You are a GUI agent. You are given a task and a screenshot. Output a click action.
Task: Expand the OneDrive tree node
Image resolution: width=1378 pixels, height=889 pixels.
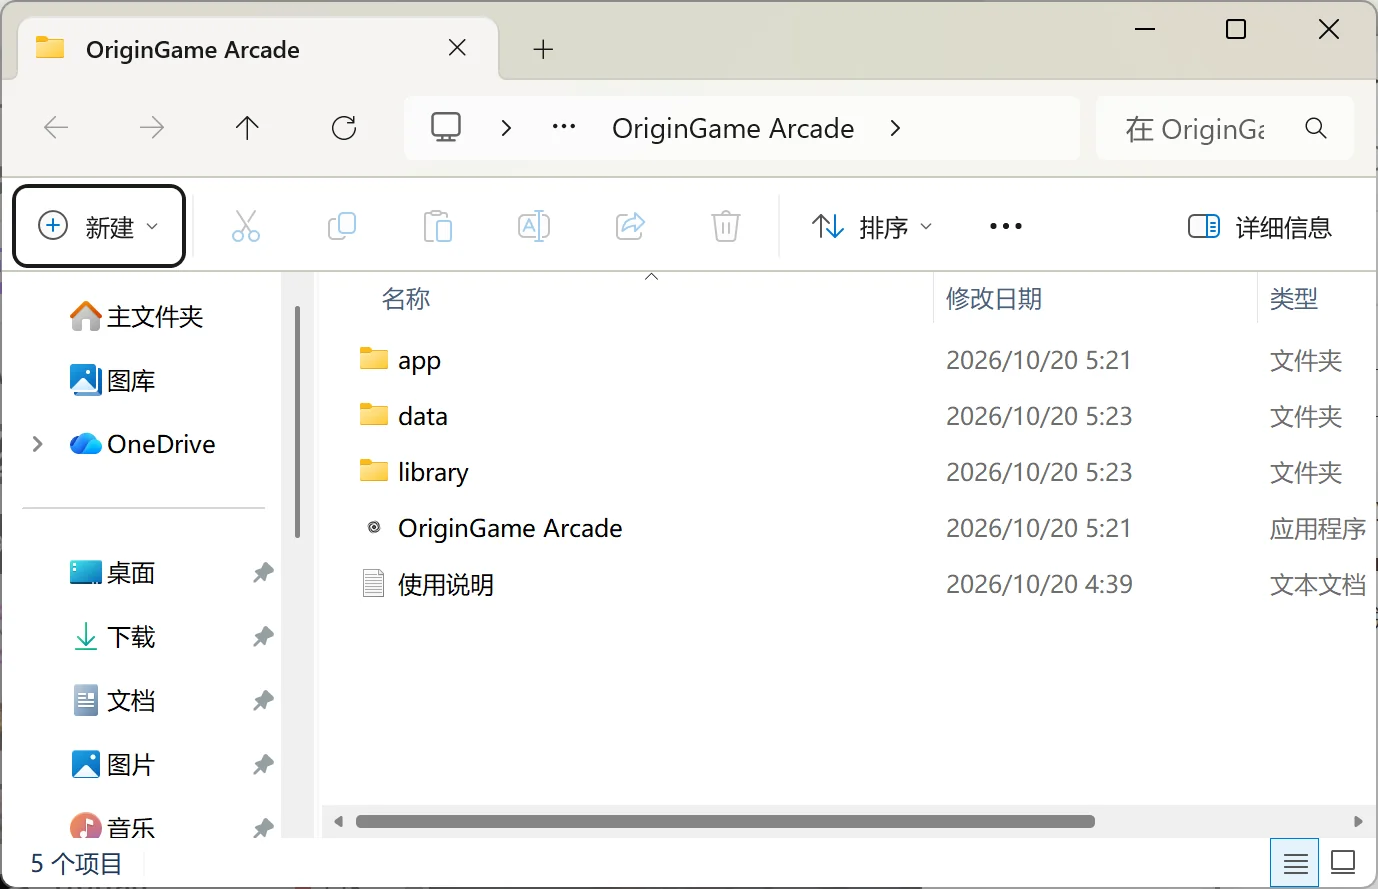click(38, 444)
